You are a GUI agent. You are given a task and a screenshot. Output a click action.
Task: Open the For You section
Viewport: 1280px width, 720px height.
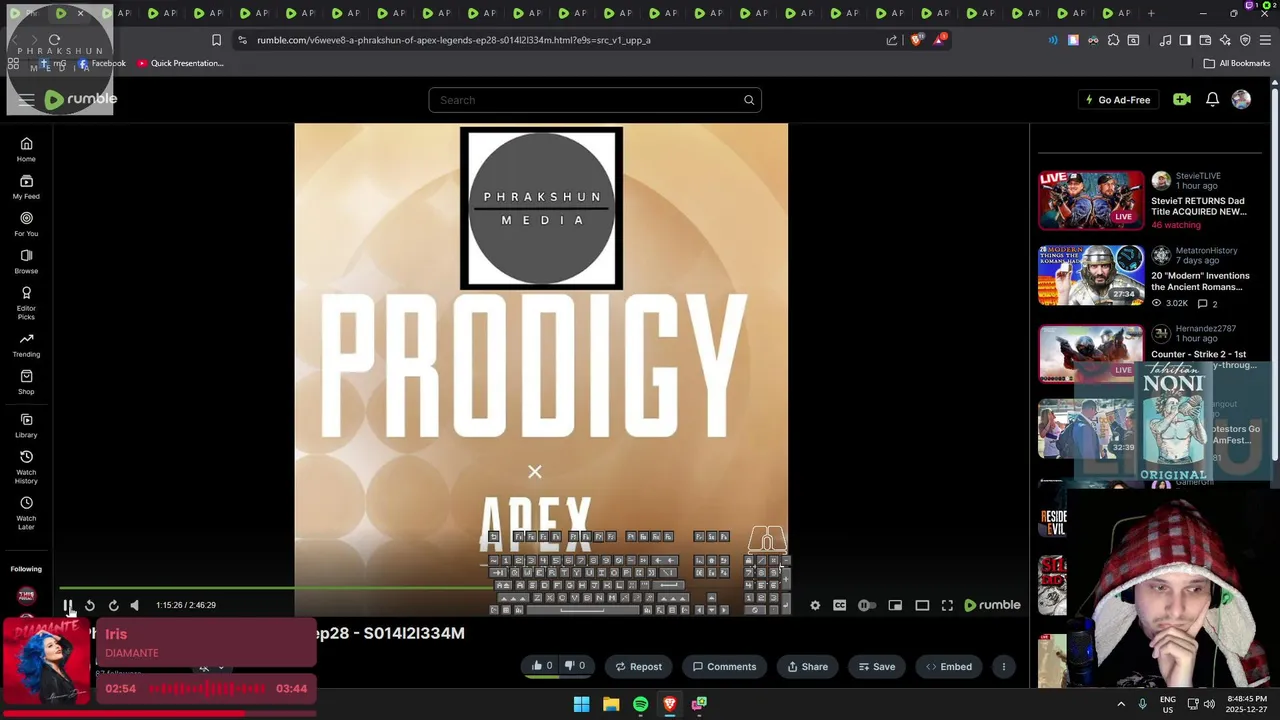26,223
